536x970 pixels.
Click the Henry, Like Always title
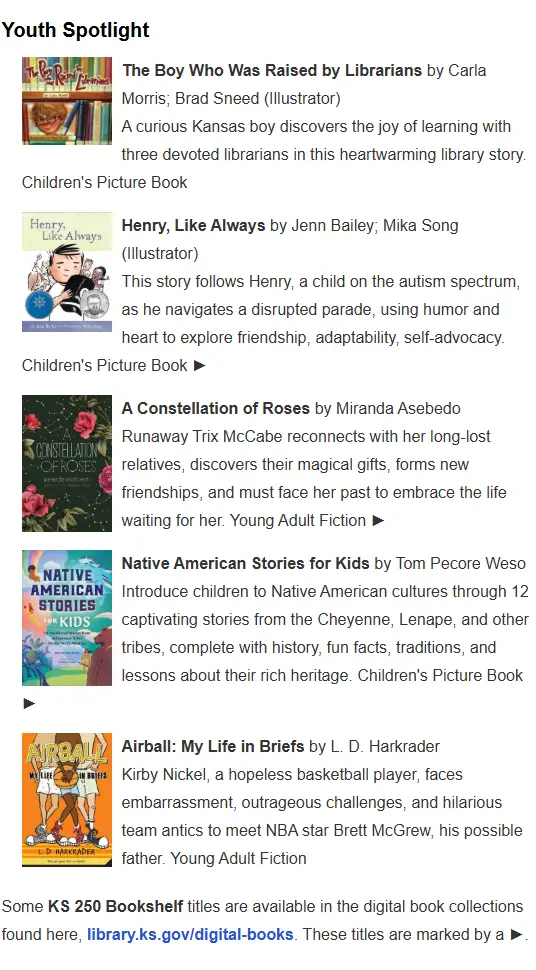tap(193, 225)
